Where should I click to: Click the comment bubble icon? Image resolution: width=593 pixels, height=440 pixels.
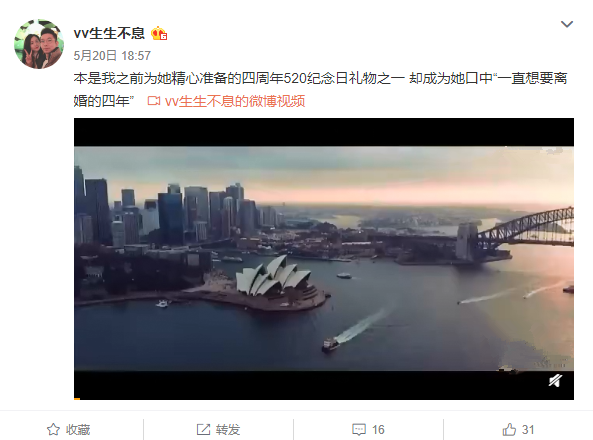pyautogui.click(x=359, y=429)
